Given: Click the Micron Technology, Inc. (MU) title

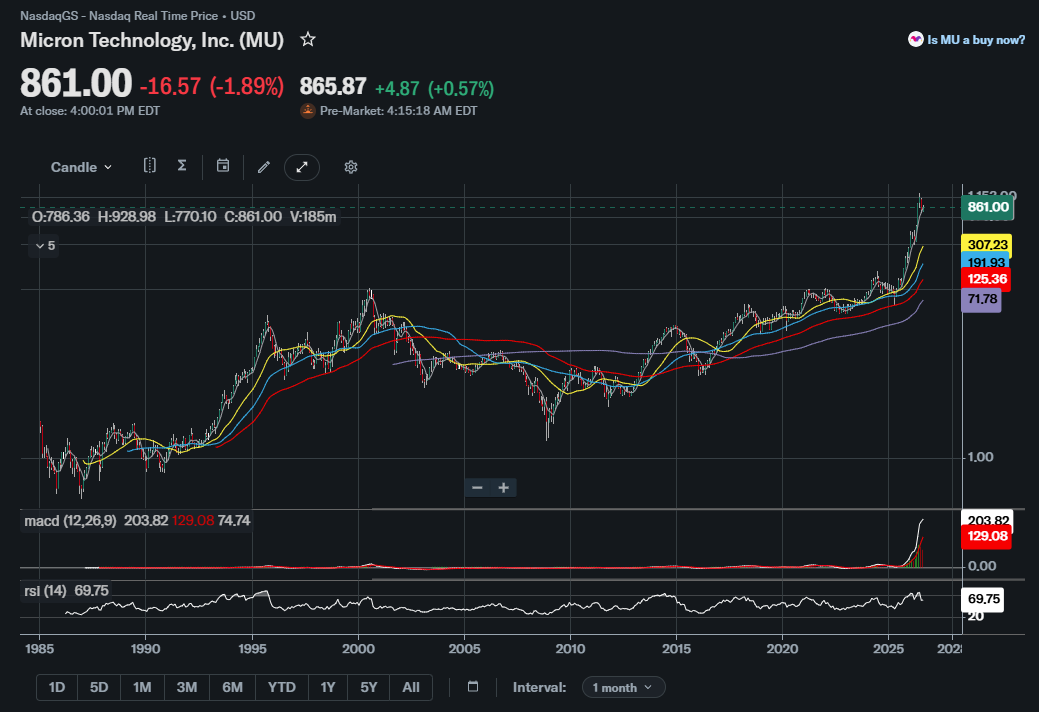Looking at the screenshot, I should 152,40.
